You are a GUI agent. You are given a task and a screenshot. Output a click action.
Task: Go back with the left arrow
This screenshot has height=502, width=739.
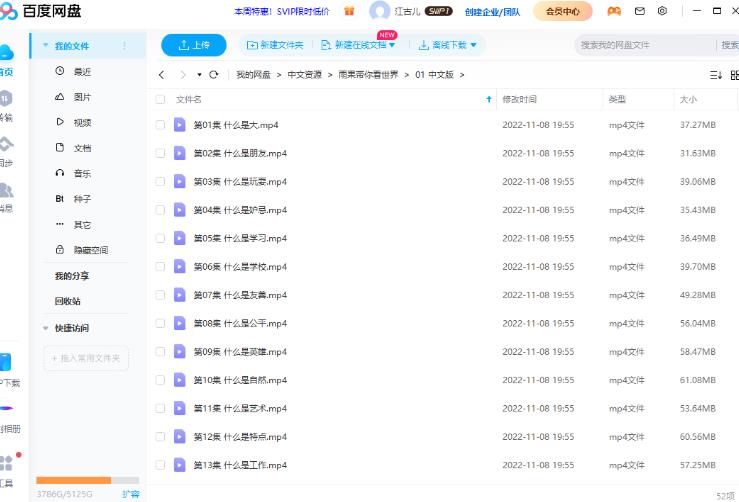[162, 74]
